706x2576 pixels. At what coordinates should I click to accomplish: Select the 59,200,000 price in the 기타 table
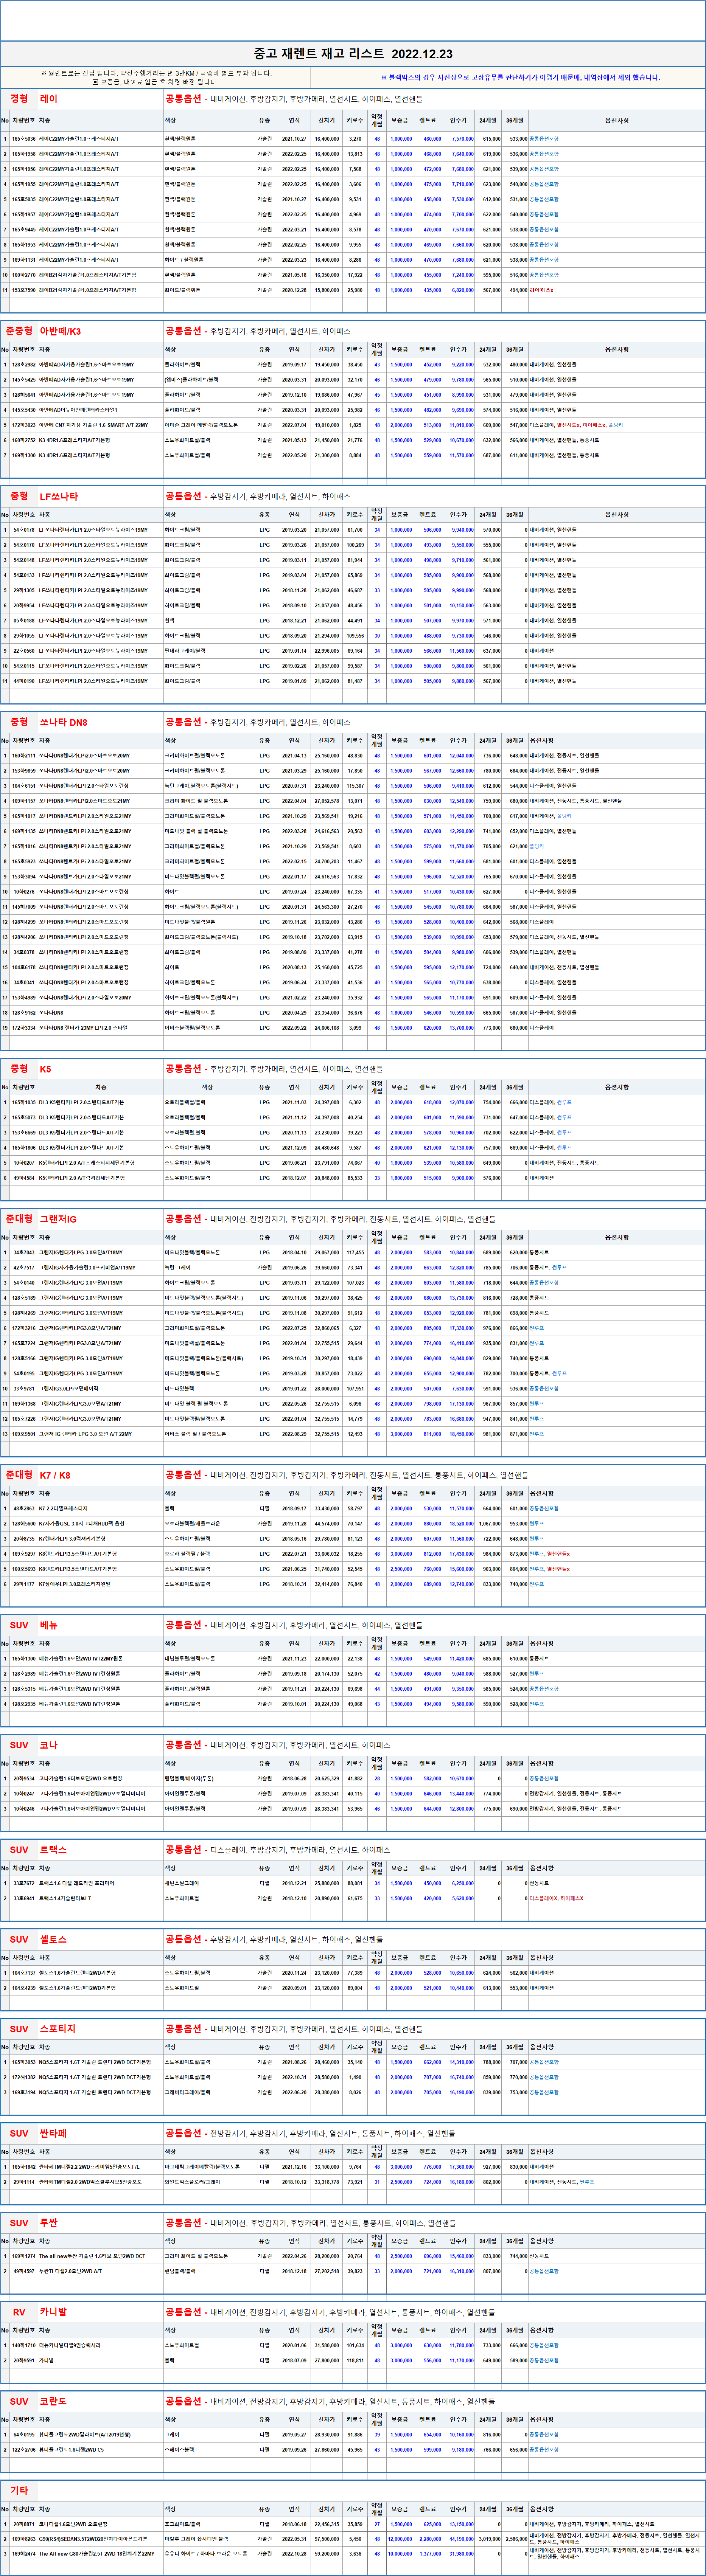point(327,2554)
